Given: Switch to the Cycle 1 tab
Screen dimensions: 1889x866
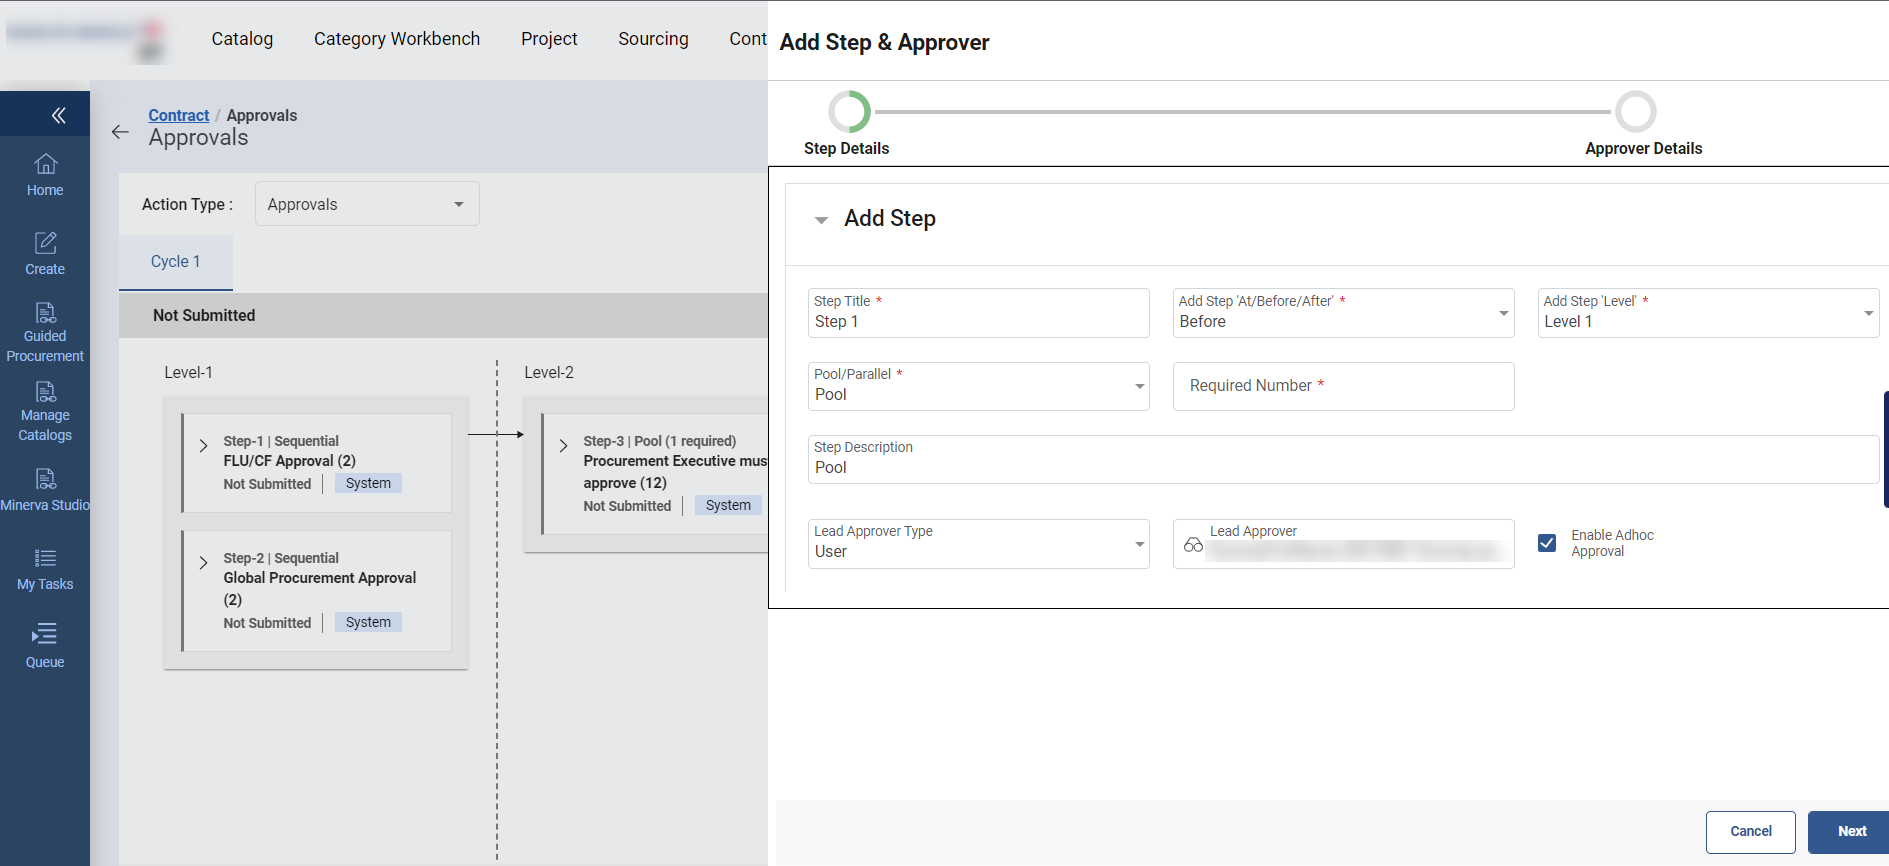Looking at the screenshot, I should (176, 262).
